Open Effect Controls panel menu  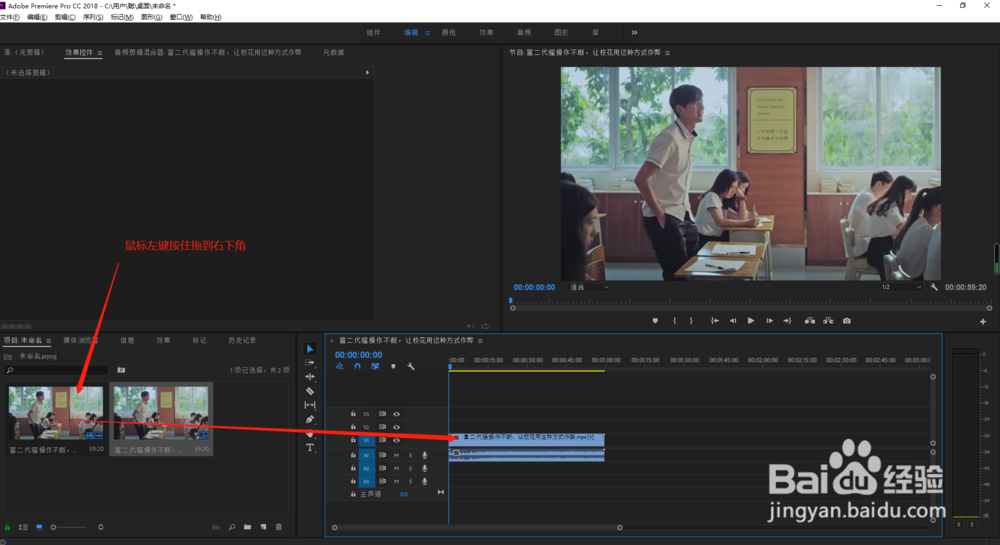tap(99, 53)
